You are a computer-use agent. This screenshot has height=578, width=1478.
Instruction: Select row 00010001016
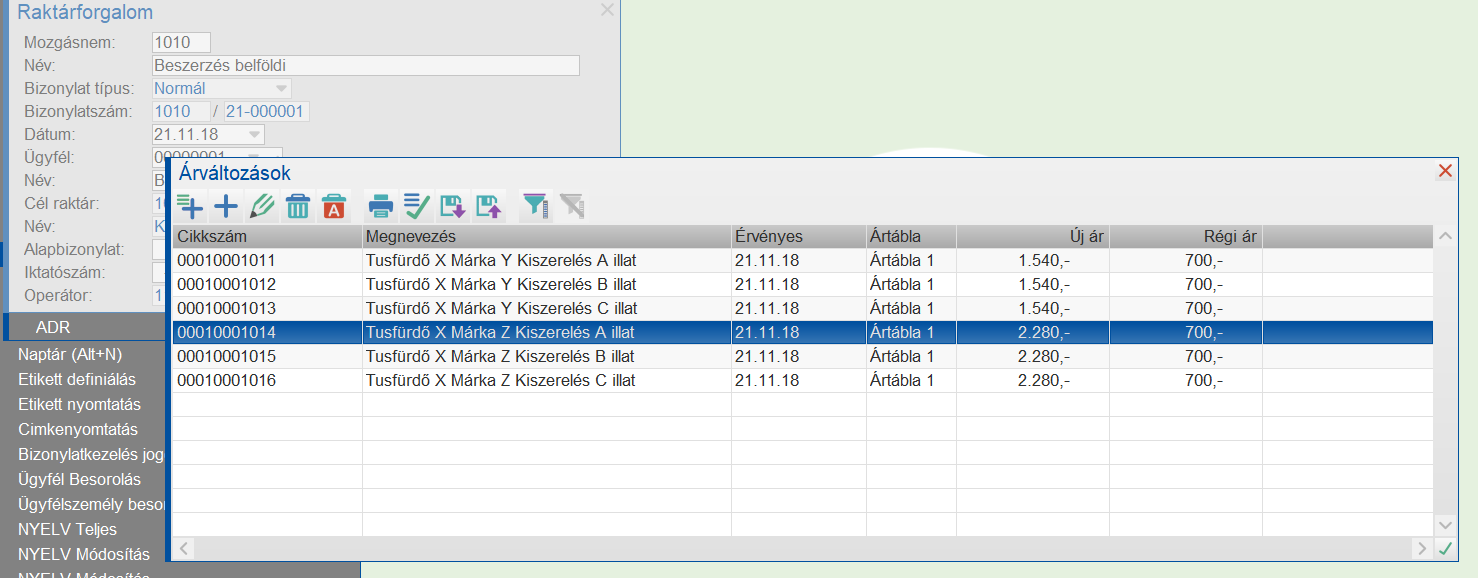point(803,380)
